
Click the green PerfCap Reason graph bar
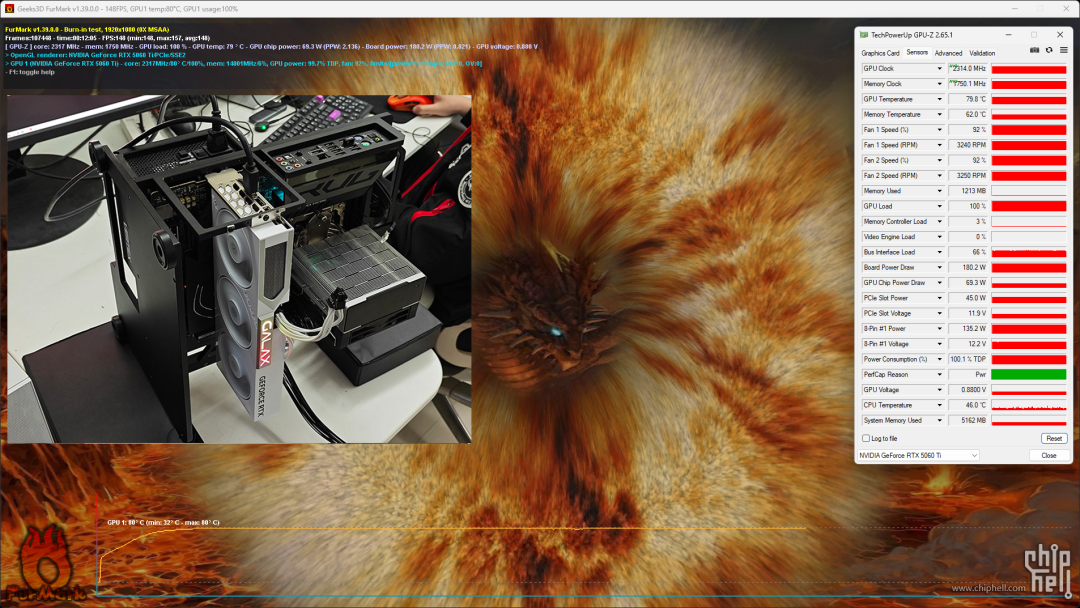click(x=1029, y=375)
